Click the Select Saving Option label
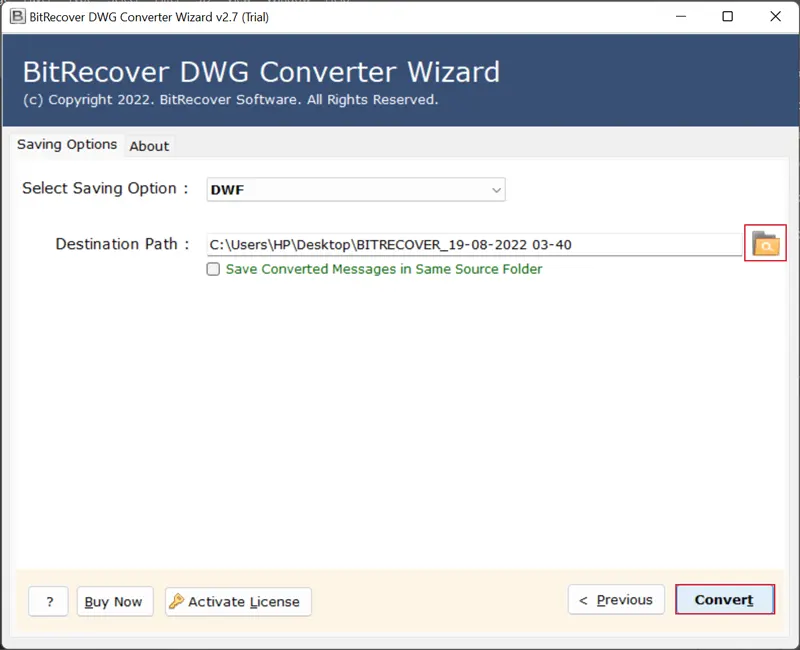The height and width of the screenshot is (650, 800). (105, 188)
